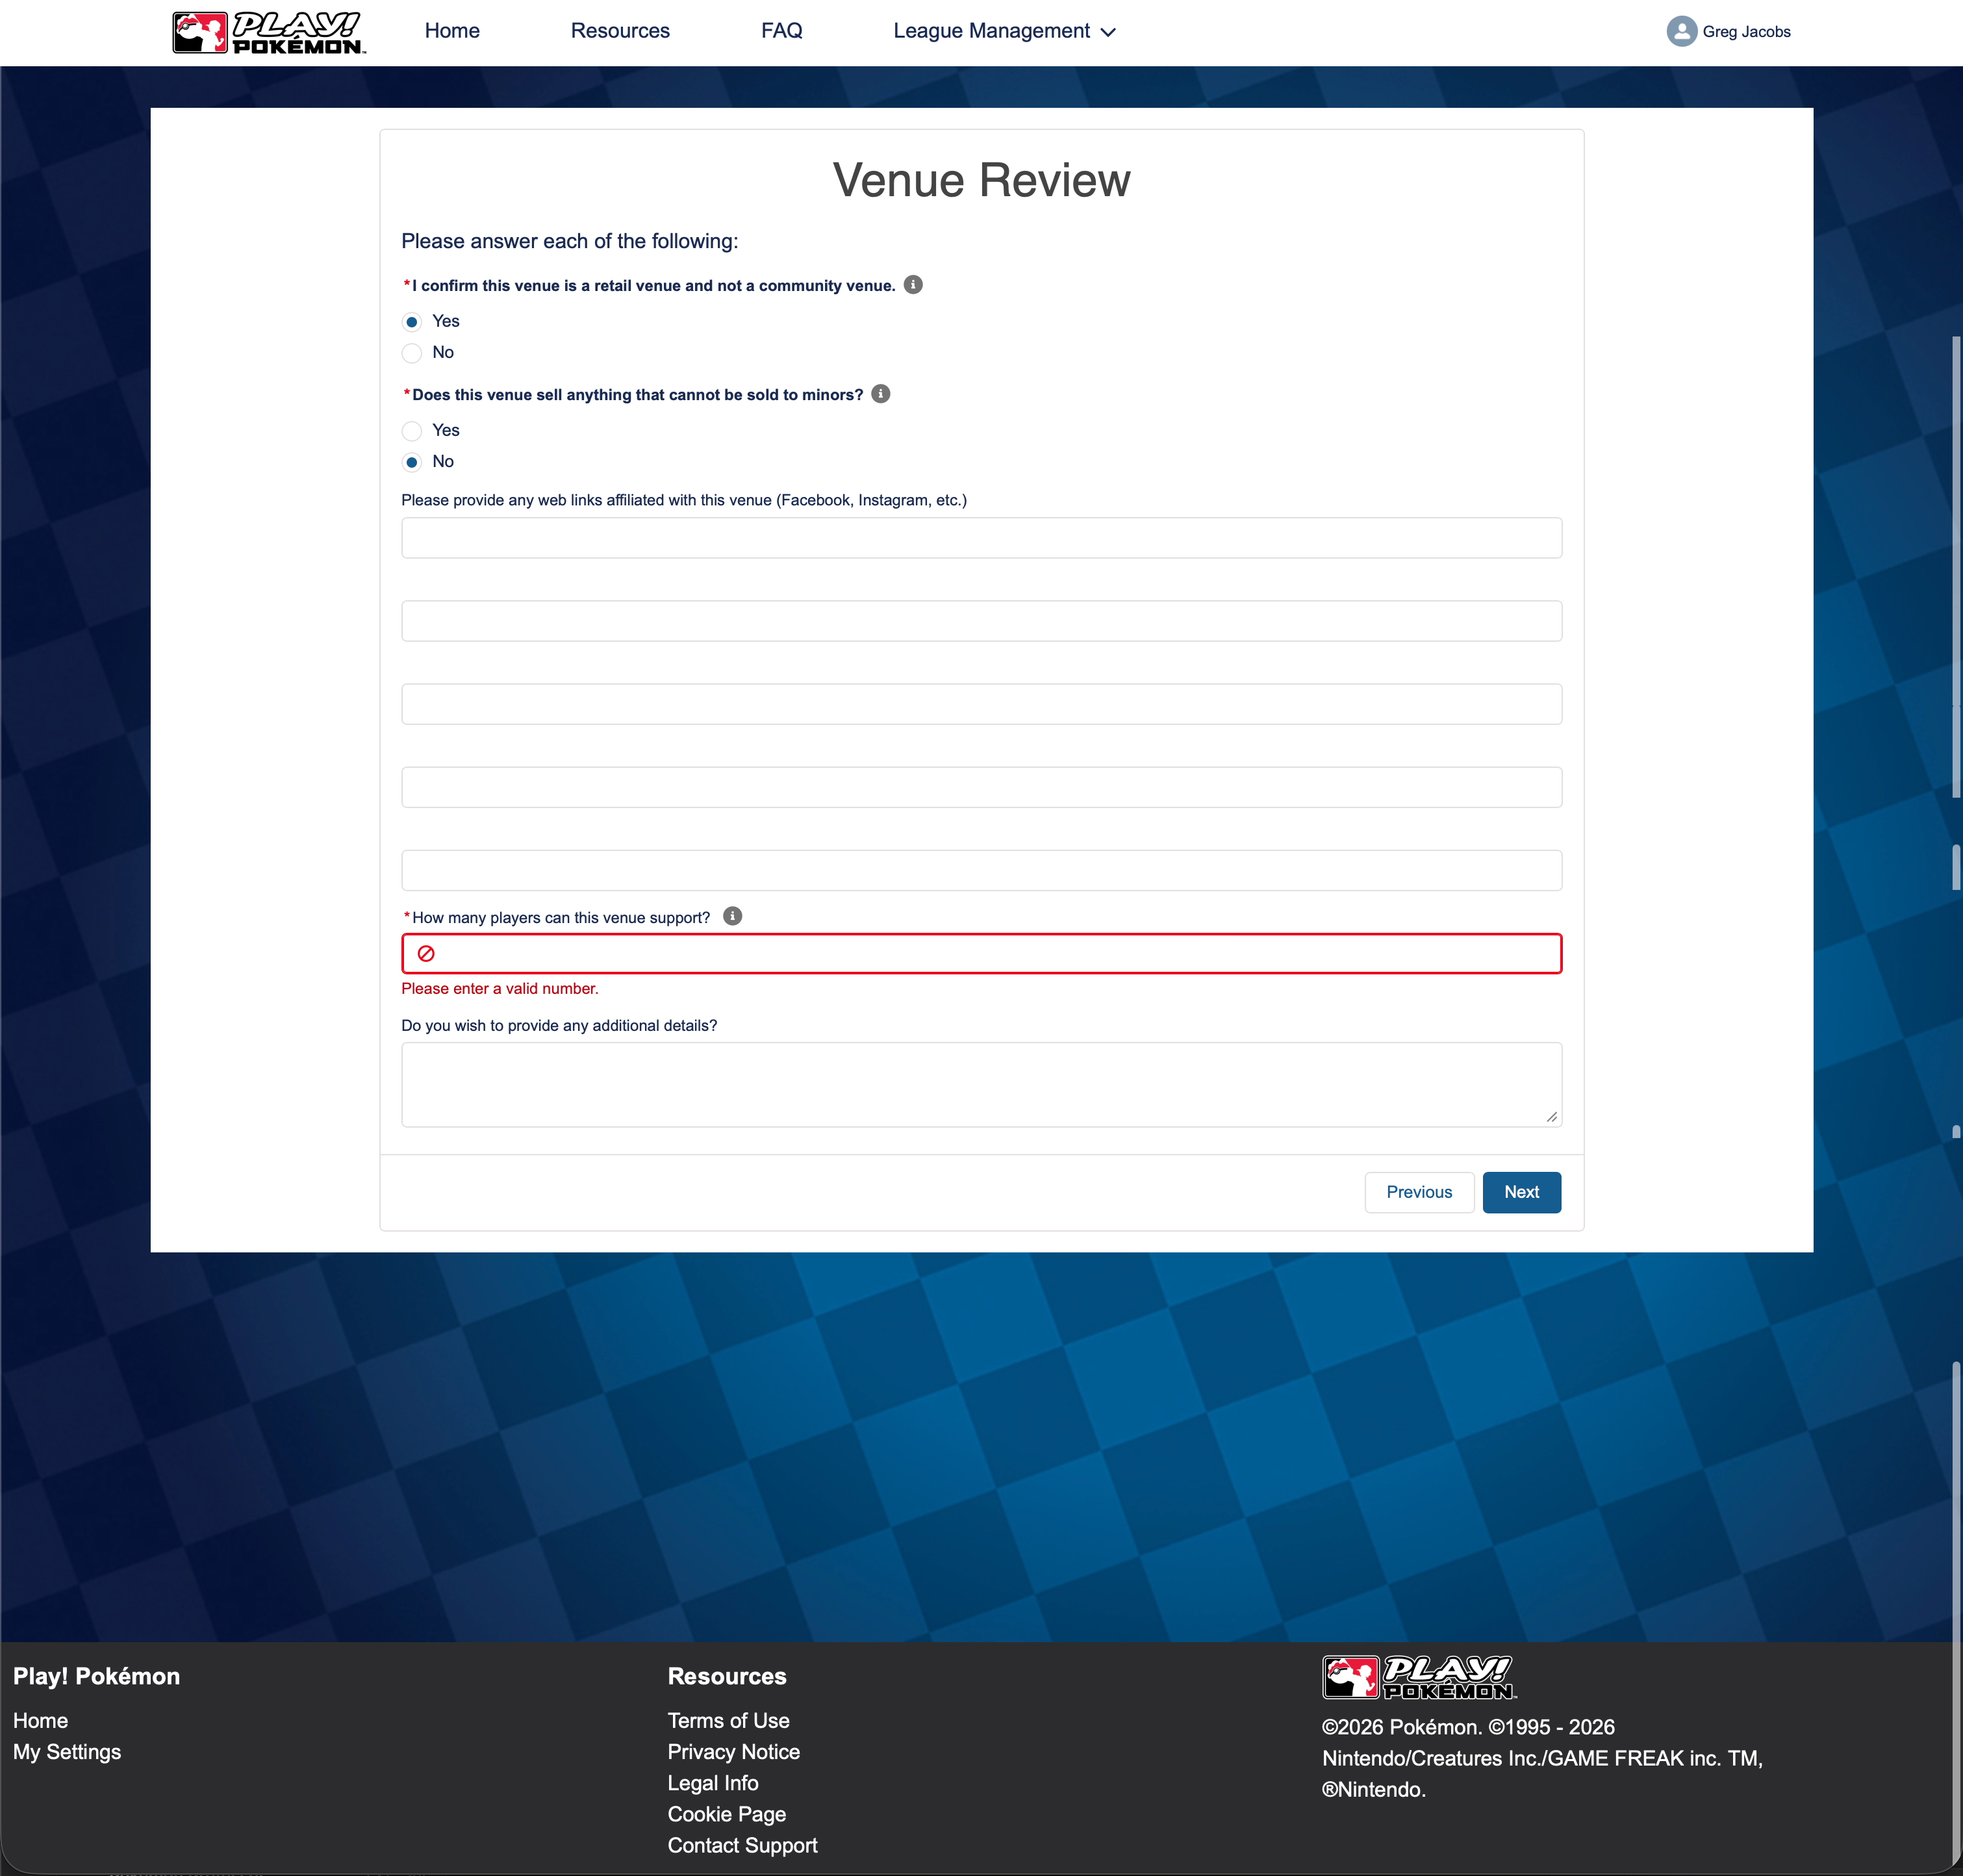Screen dimensions: 1963x1876
Task: Click info icon beside minors question
Action: point(880,394)
